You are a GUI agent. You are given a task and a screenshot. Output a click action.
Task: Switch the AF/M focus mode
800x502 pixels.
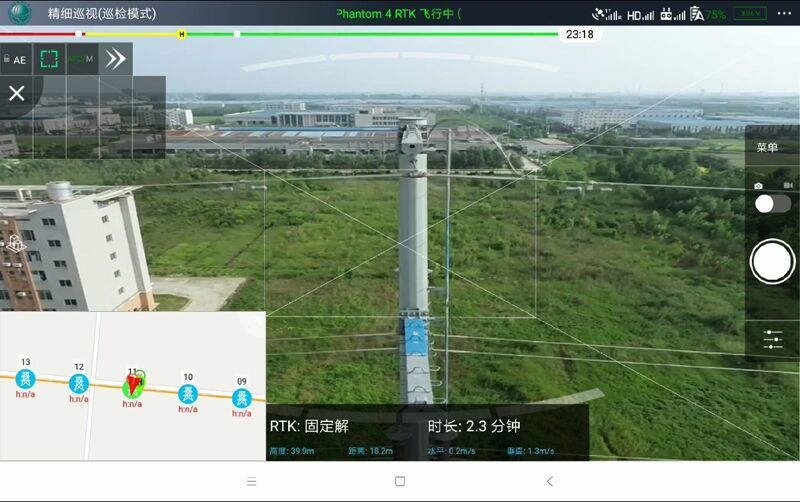[82, 59]
